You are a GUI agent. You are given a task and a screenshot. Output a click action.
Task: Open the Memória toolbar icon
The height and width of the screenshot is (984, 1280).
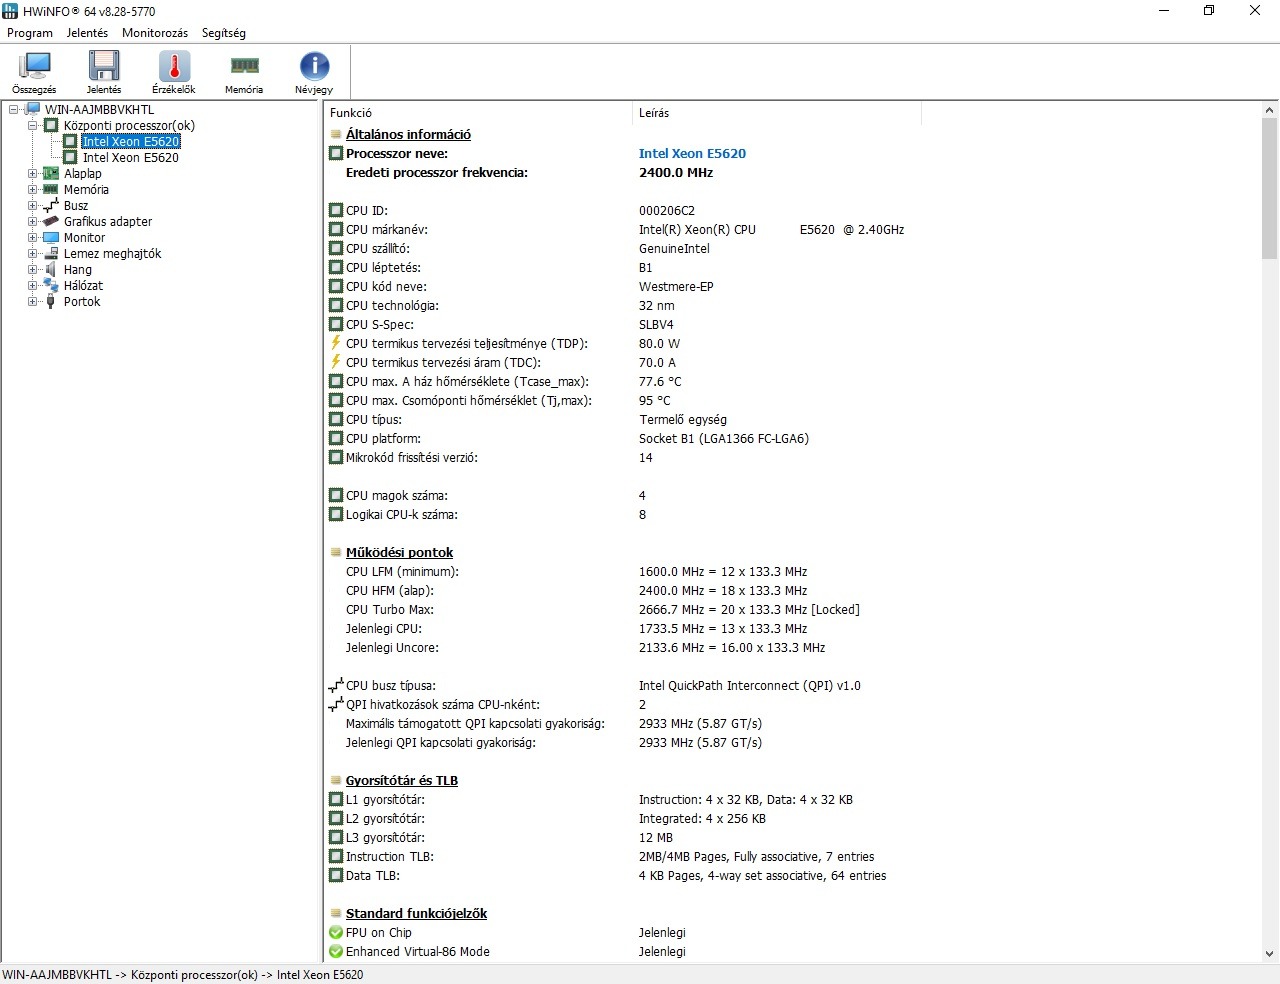[x=244, y=66]
